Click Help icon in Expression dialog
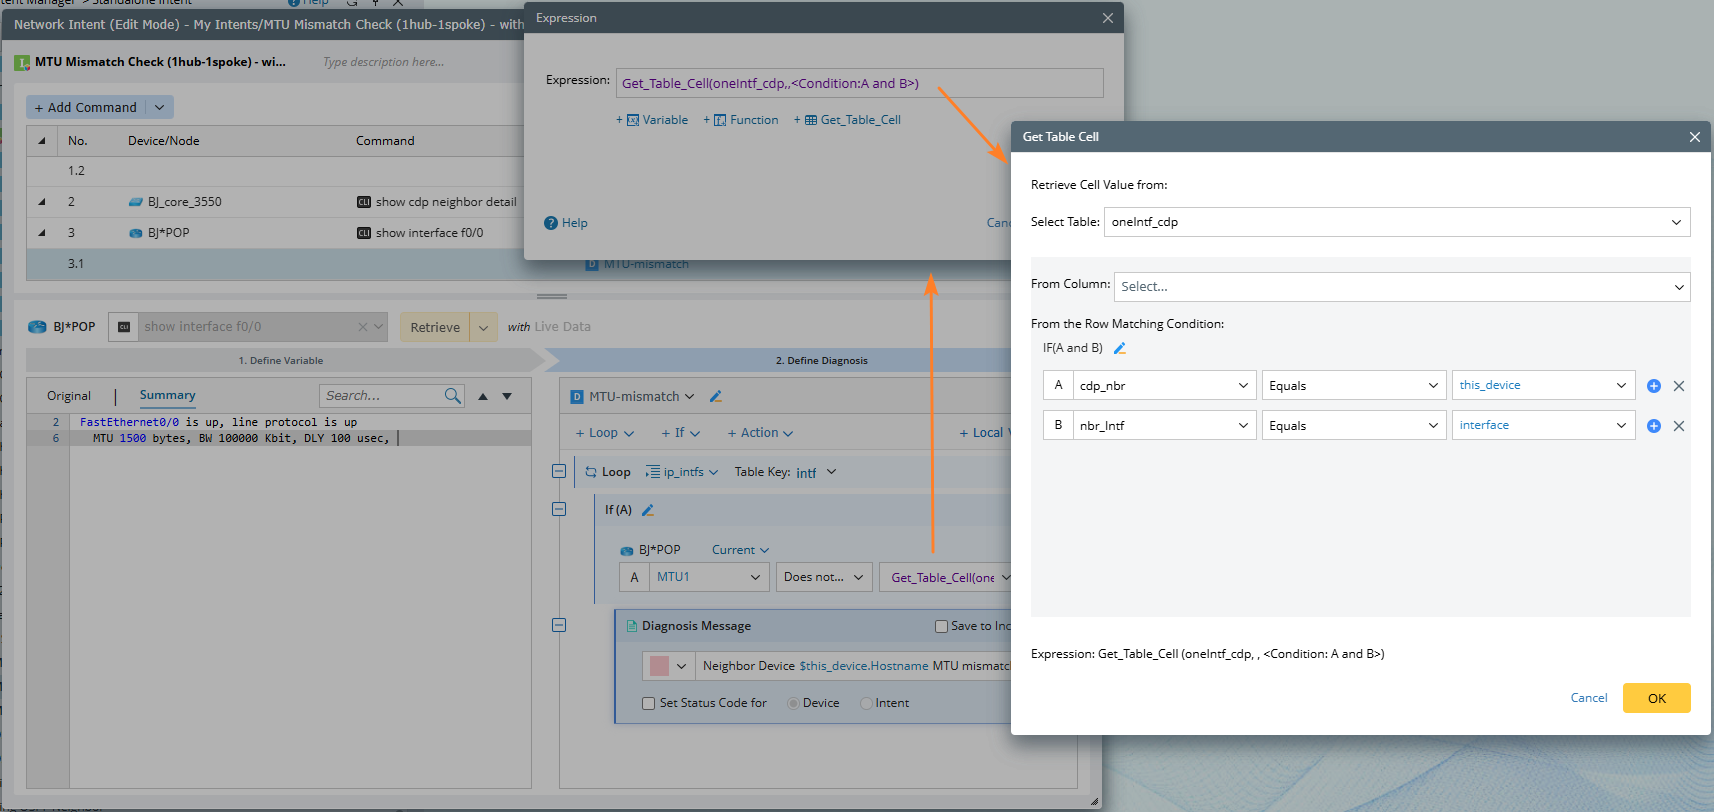Viewport: 1714px width, 812px height. [x=551, y=223]
